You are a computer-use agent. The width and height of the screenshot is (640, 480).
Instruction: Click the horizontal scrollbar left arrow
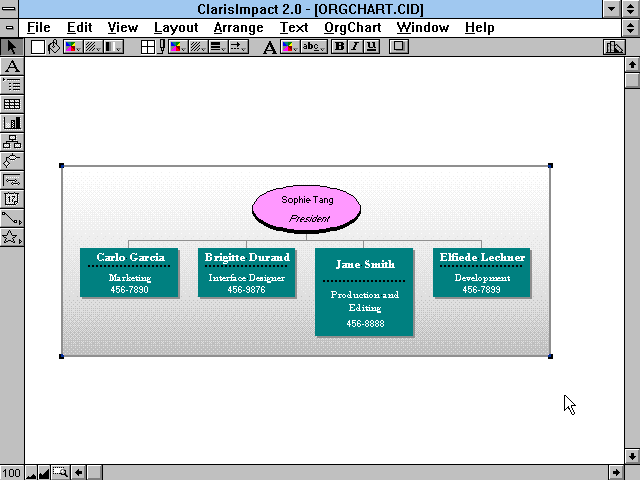(x=78, y=473)
